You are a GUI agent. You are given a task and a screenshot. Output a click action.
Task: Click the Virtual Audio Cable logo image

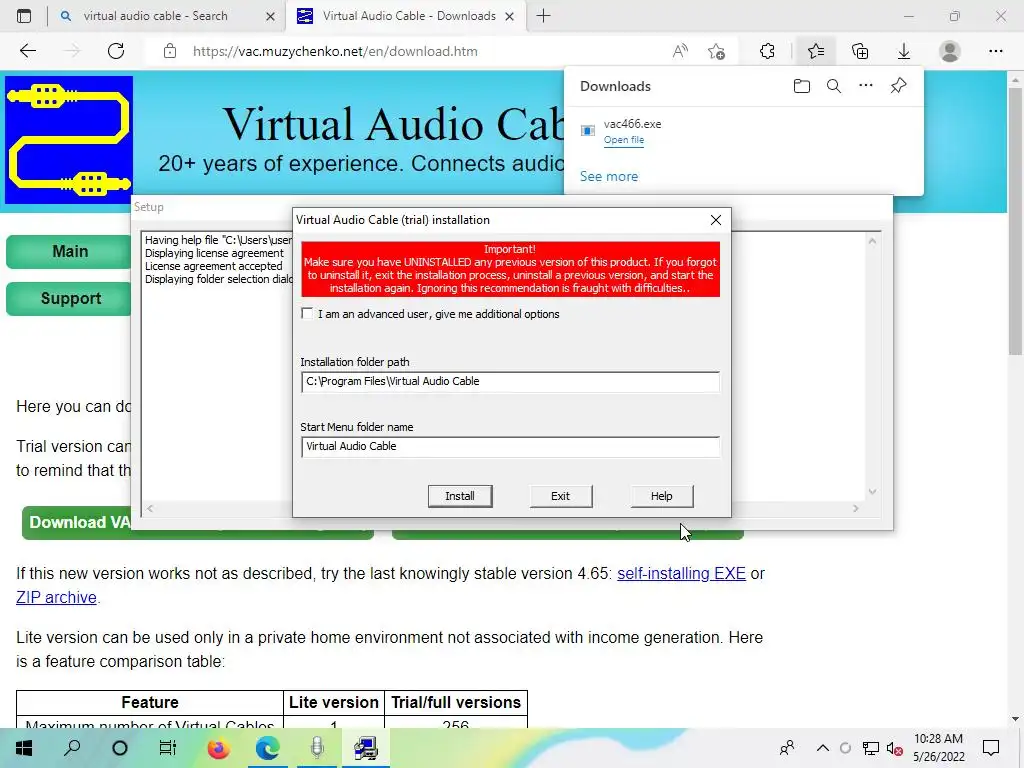coord(69,140)
